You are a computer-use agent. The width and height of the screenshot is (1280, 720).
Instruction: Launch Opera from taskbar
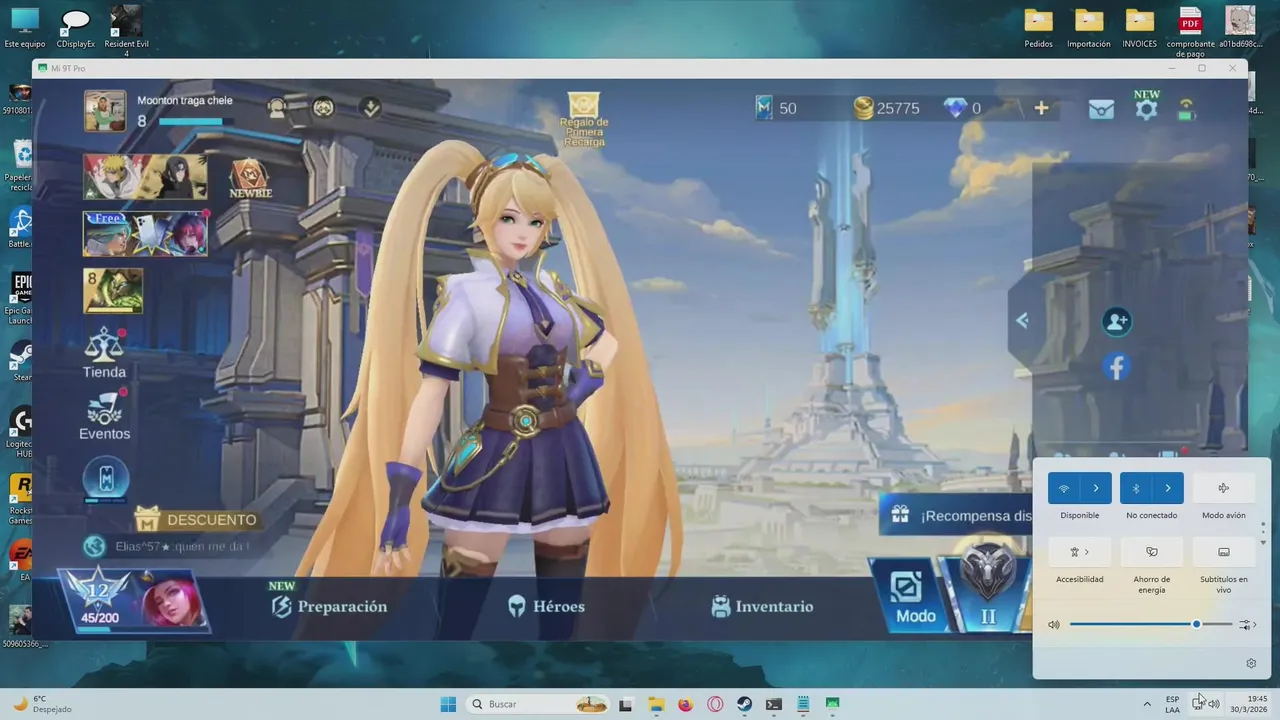[x=715, y=704]
